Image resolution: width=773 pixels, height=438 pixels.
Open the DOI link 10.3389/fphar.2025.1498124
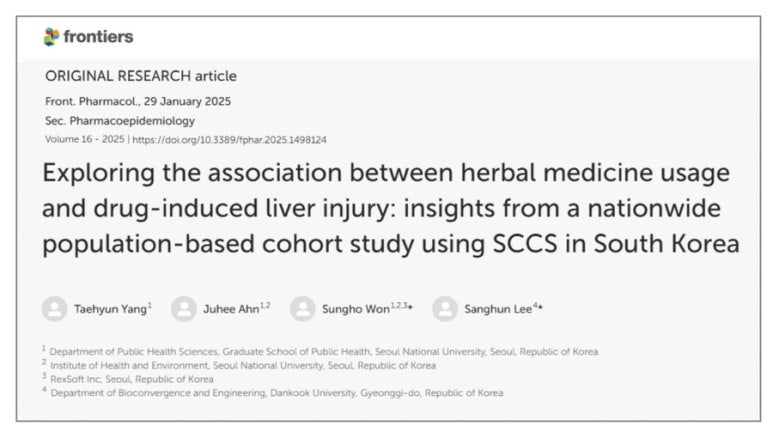pyautogui.click(x=229, y=140)
